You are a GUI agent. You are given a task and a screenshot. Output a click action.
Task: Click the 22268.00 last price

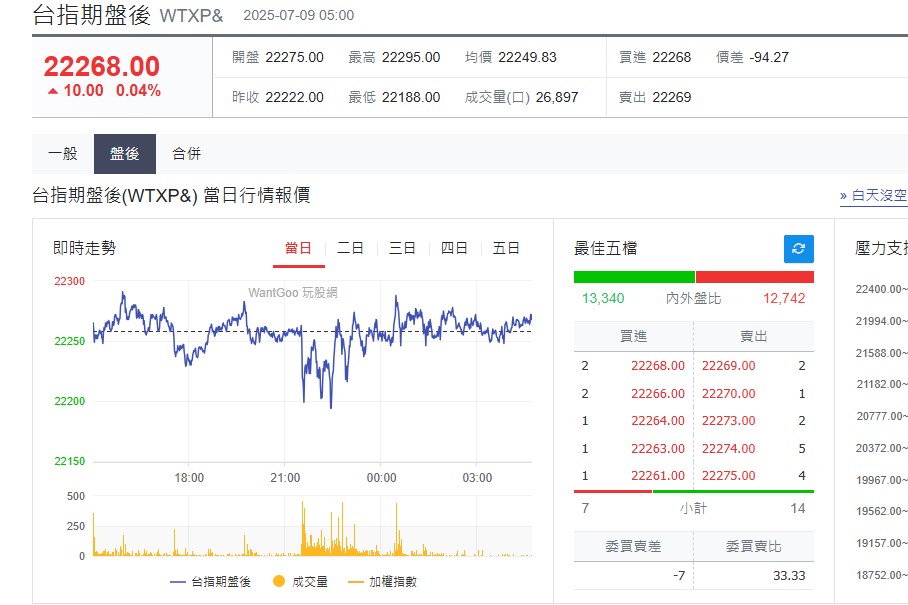(101, 67)
